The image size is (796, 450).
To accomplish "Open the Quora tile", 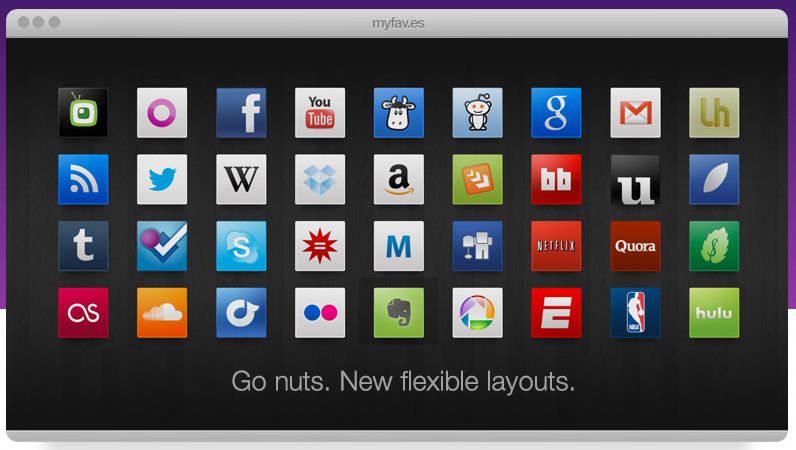I will tap(636, 246).
